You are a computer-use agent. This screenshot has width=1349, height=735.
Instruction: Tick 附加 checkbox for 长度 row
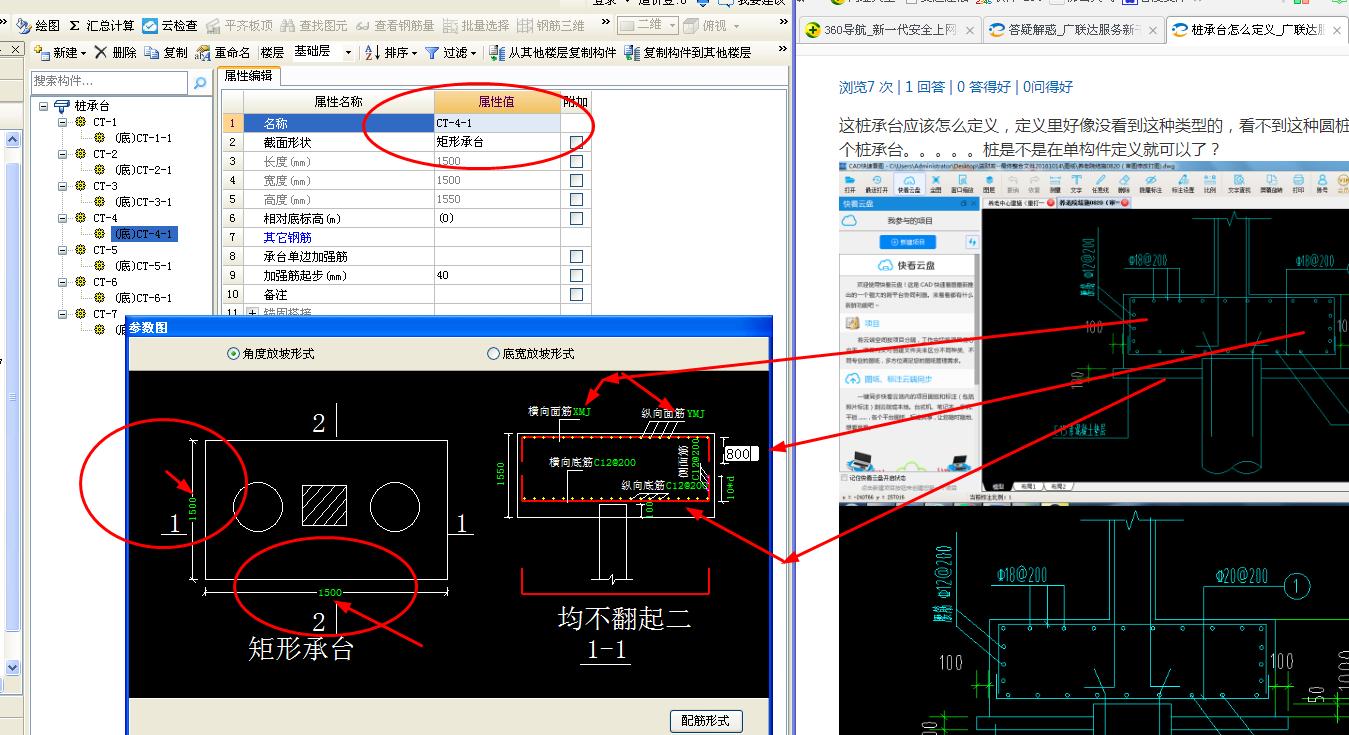pyautogui.click(x=576, y=162)
